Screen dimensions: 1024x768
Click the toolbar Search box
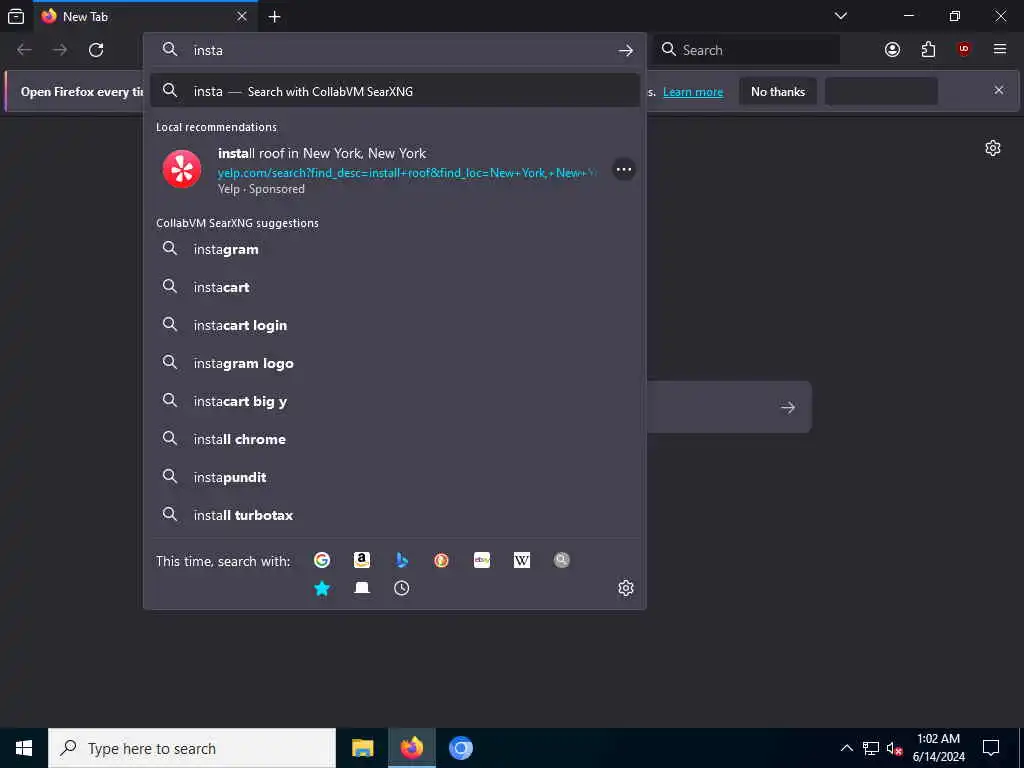(x=747, y=50)
